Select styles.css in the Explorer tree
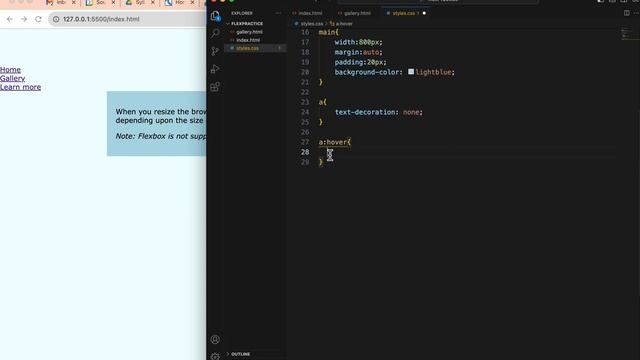This screenshot has height=360, width=640. coord(247,48)
